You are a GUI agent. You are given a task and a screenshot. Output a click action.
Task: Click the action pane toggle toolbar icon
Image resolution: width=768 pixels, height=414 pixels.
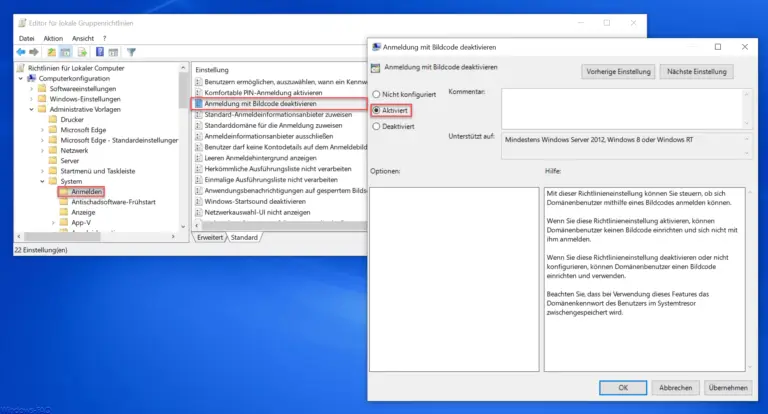coord(113,52)
